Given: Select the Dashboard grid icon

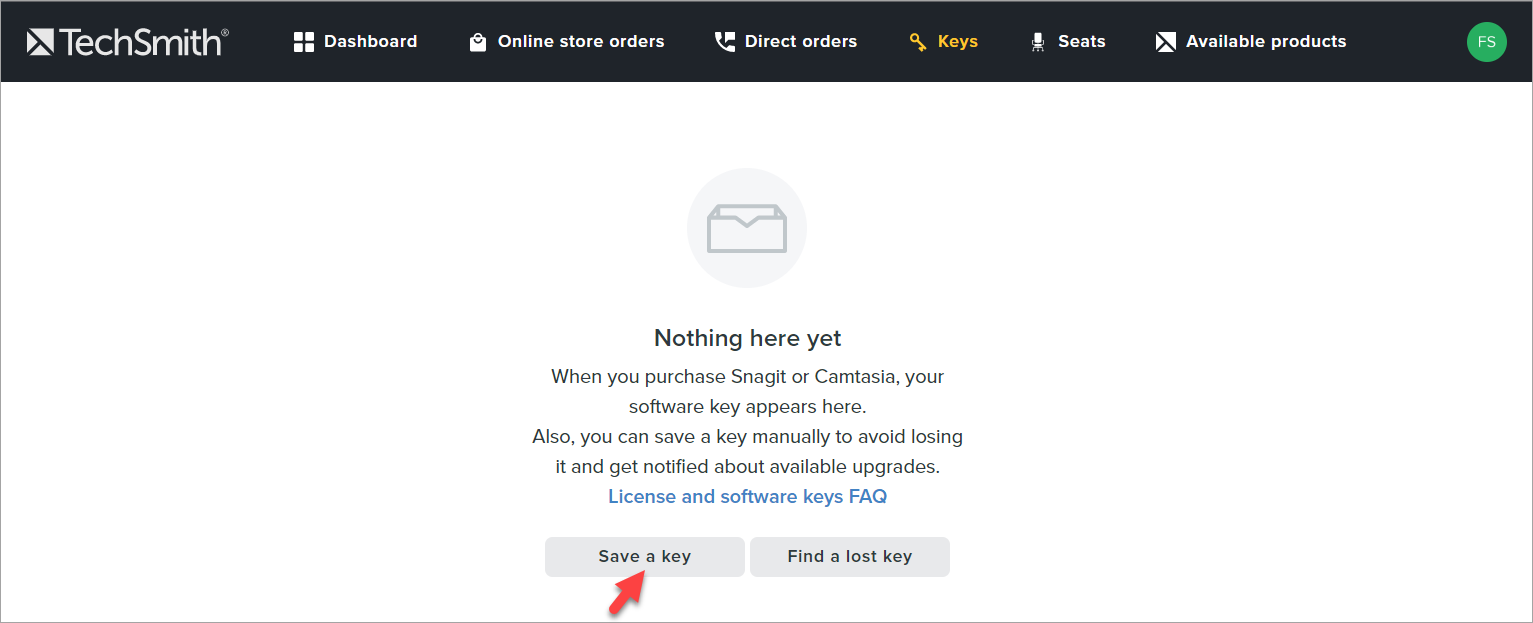Looking at the screenshot, I should [x=303, y=41].
